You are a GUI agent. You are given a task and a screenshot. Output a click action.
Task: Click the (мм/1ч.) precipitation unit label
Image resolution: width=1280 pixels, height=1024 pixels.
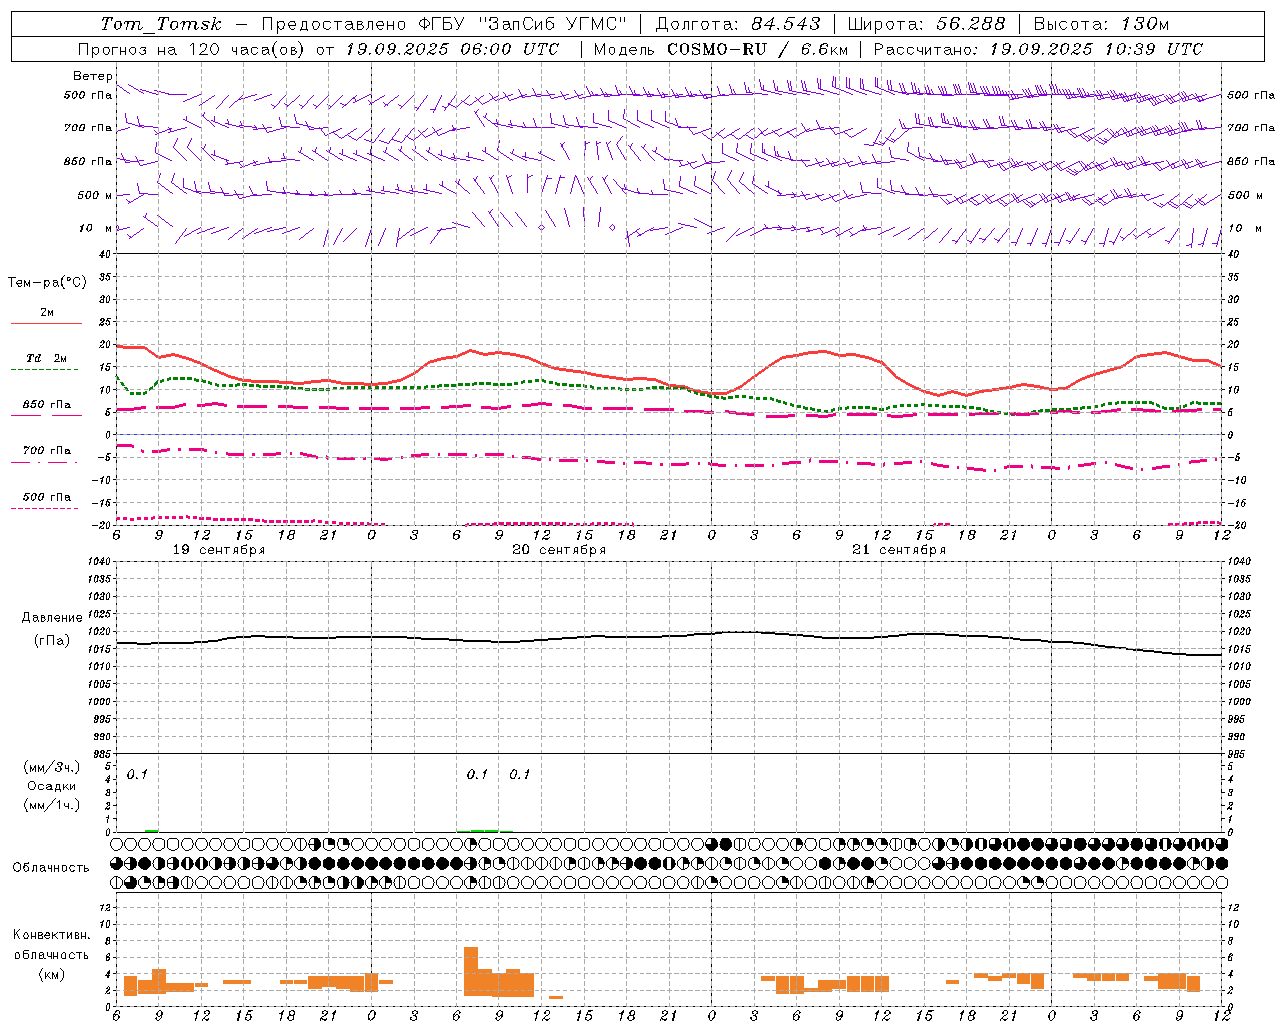pyautogui.click(x=52, y=805)
